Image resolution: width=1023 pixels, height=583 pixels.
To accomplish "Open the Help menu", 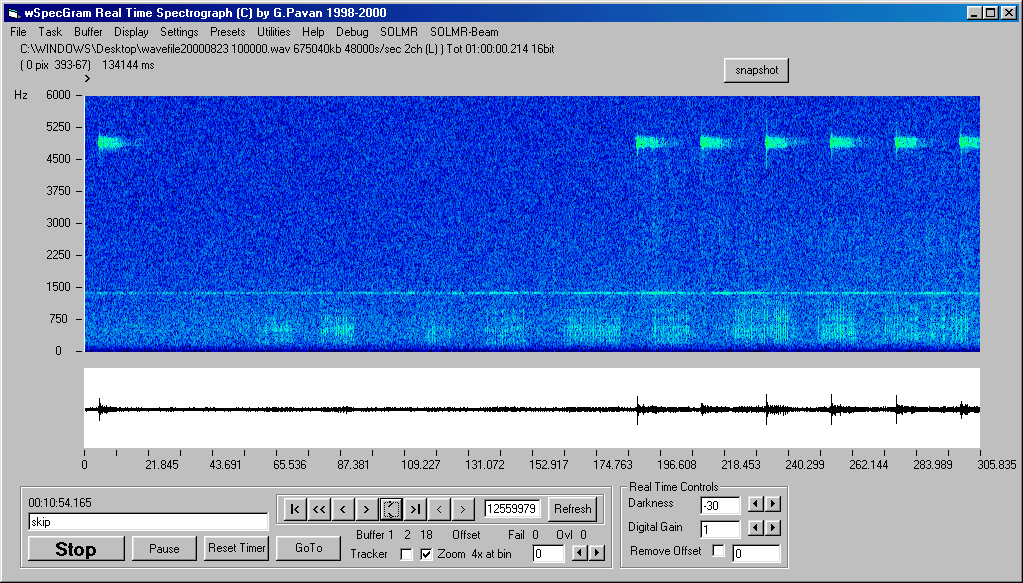I will [313, 32].
